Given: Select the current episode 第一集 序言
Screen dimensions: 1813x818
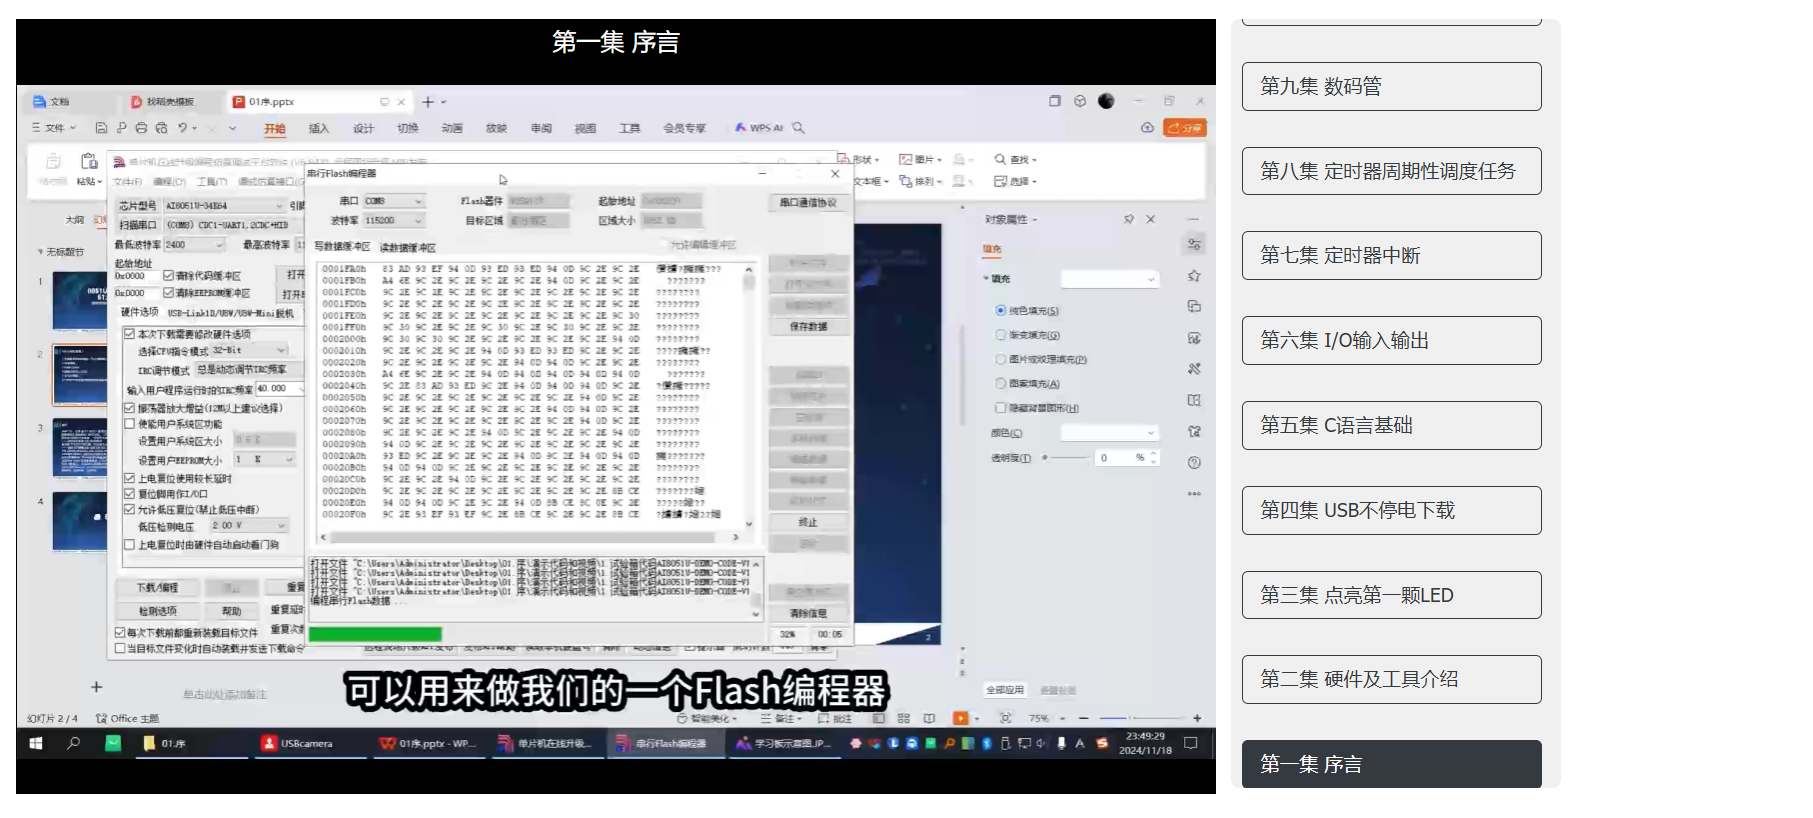Looking at the screenshot, I should pyautogui.click(x=1391, y=764).
